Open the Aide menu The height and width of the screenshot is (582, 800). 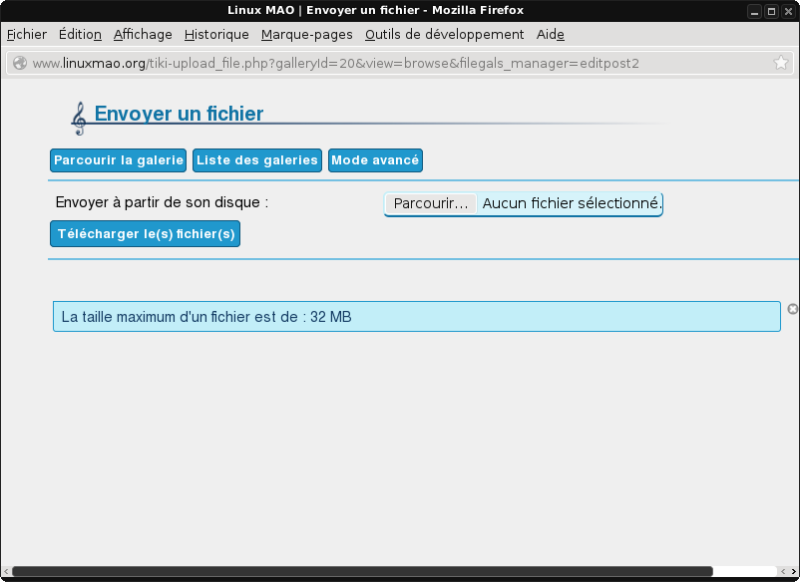pyautogui.click(x=550, y=34)
